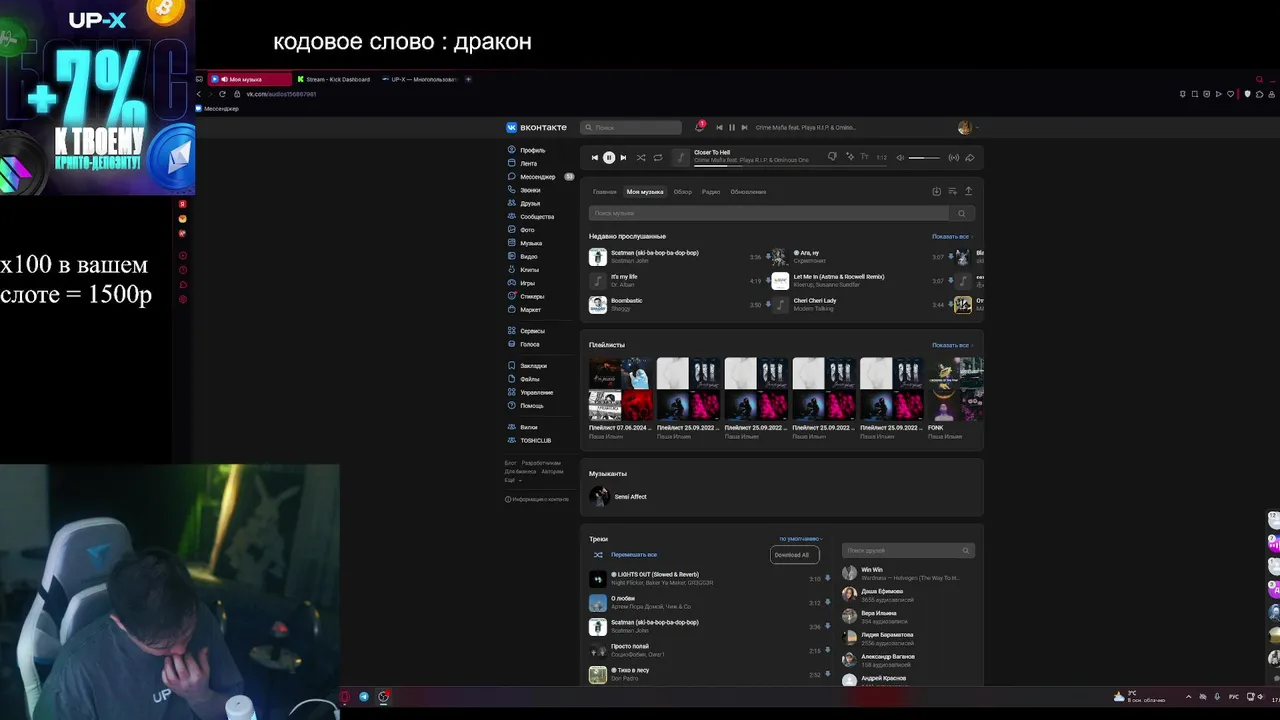This screenshot has height=720, width=1280.
Task: Show lyrics with the Tт icon
Action: 865,157
